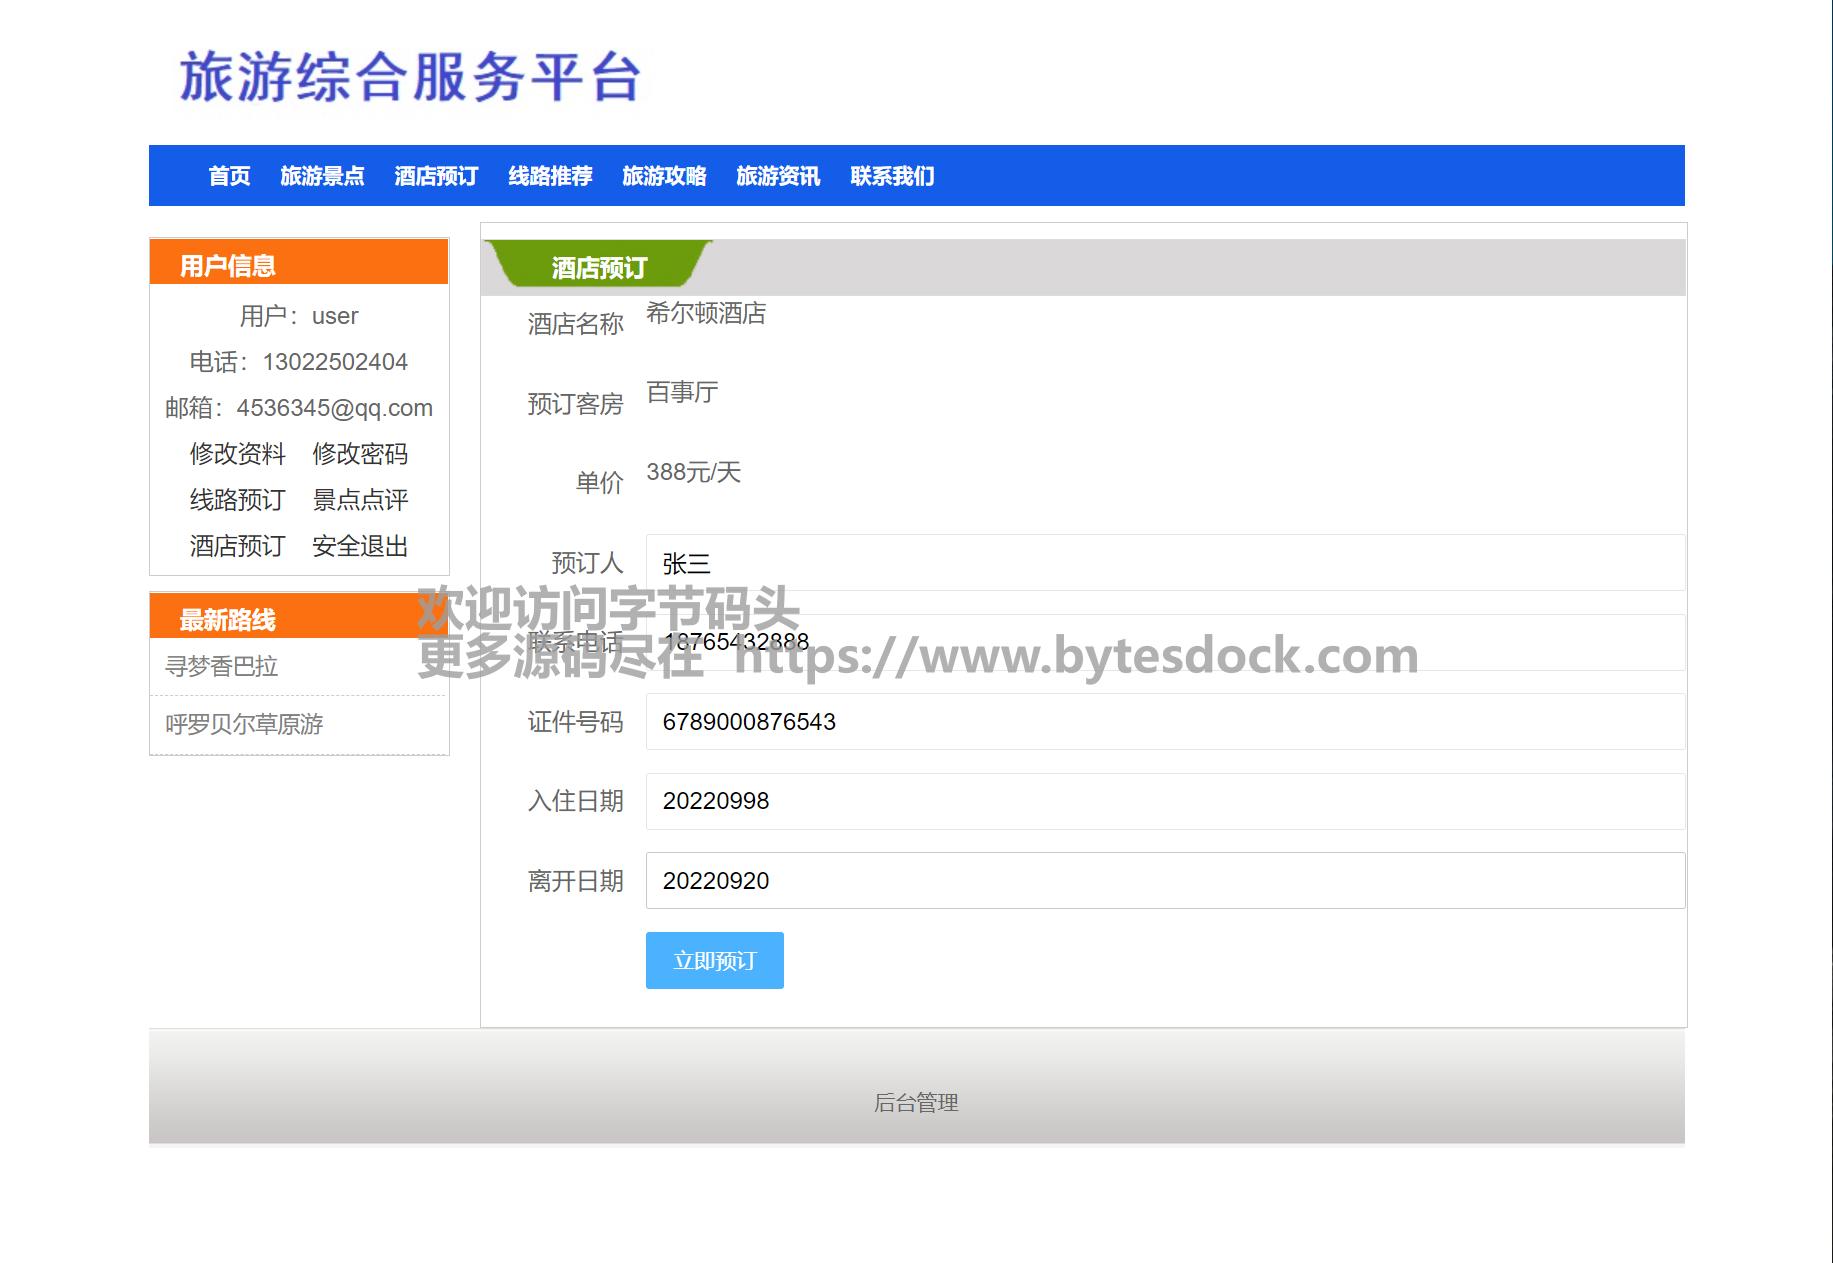Go to 酒店预订 in the top navigation bar
The image size is (1833, 1263).
click(436, 176)
